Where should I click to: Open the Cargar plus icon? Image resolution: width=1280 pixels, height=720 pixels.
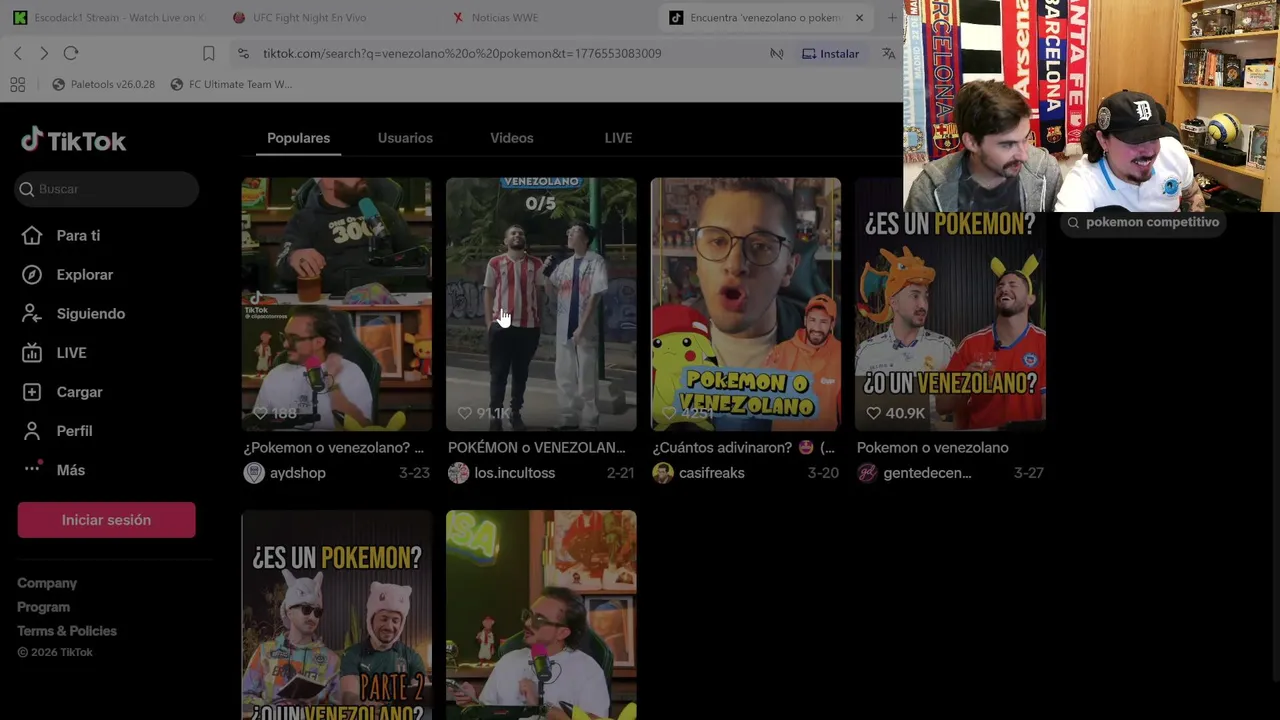point(32,392)
